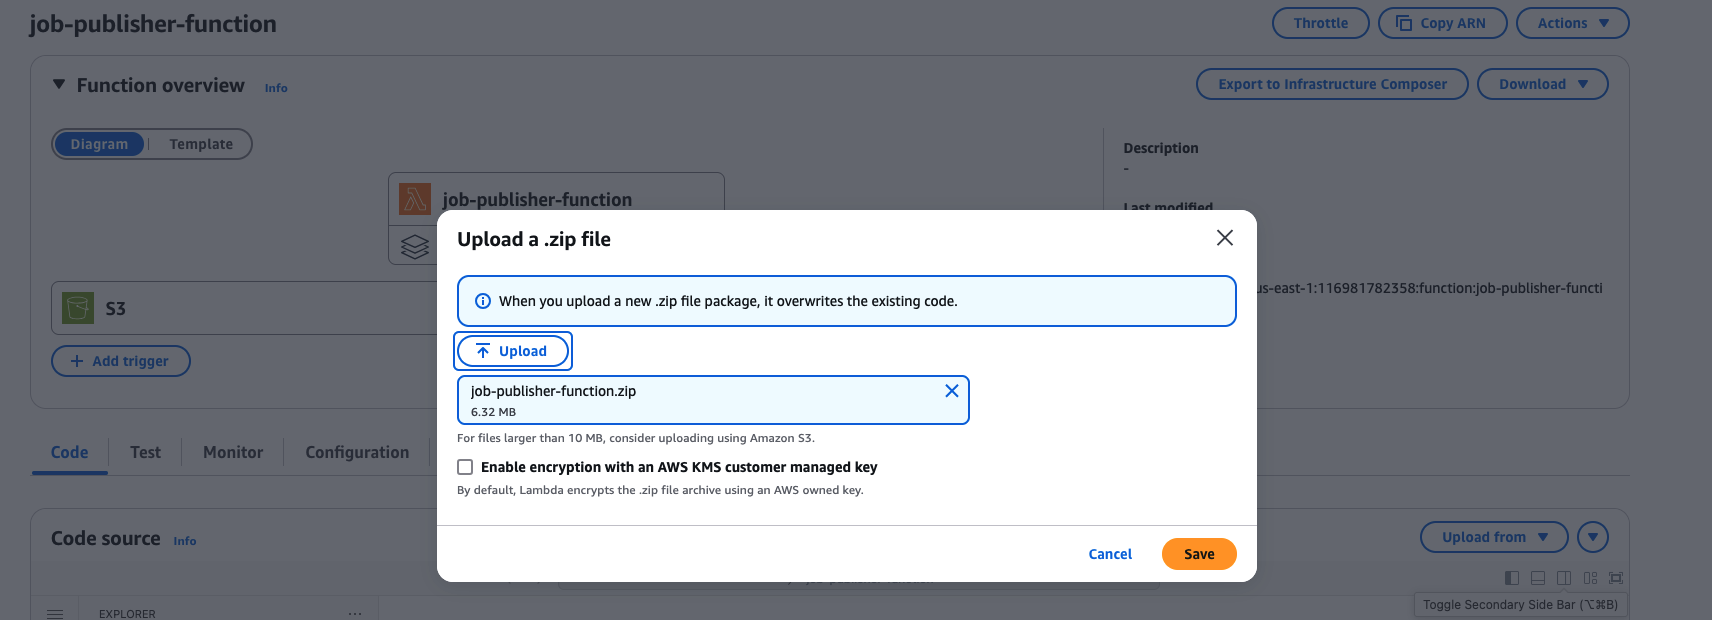The width and height of the screenshot is (1712, 620).
Task: Open the Actions dropdown
Action: pyautogui.click(x=1572, y=23)
